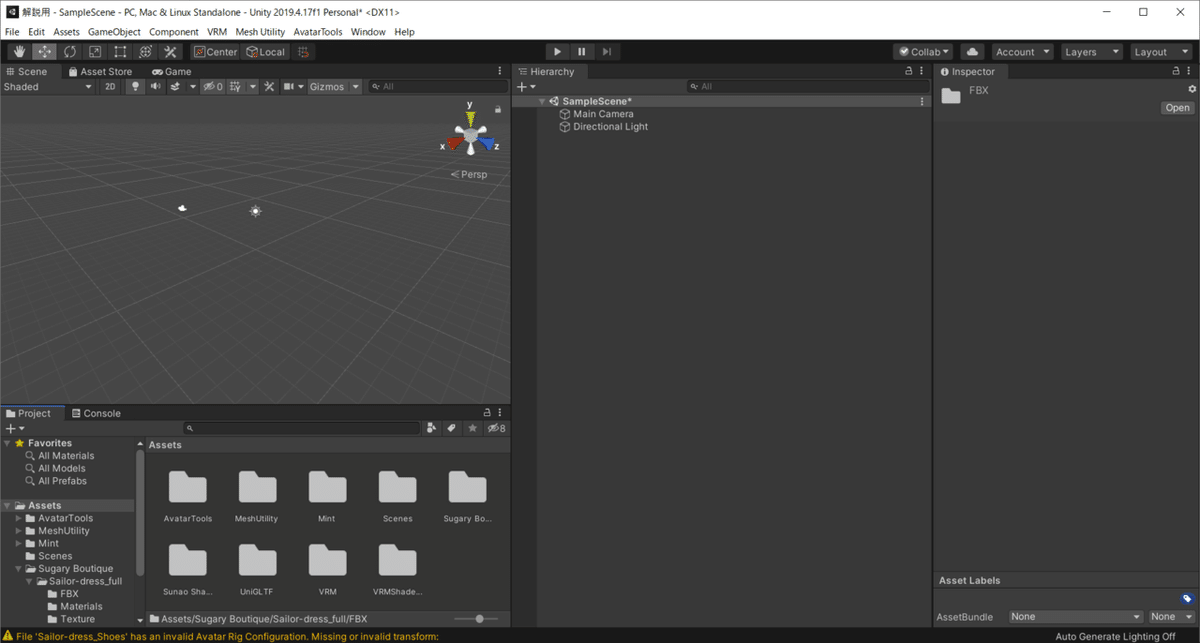Click Hierarchy search field

pyautogui.click(x=807, y=87)
